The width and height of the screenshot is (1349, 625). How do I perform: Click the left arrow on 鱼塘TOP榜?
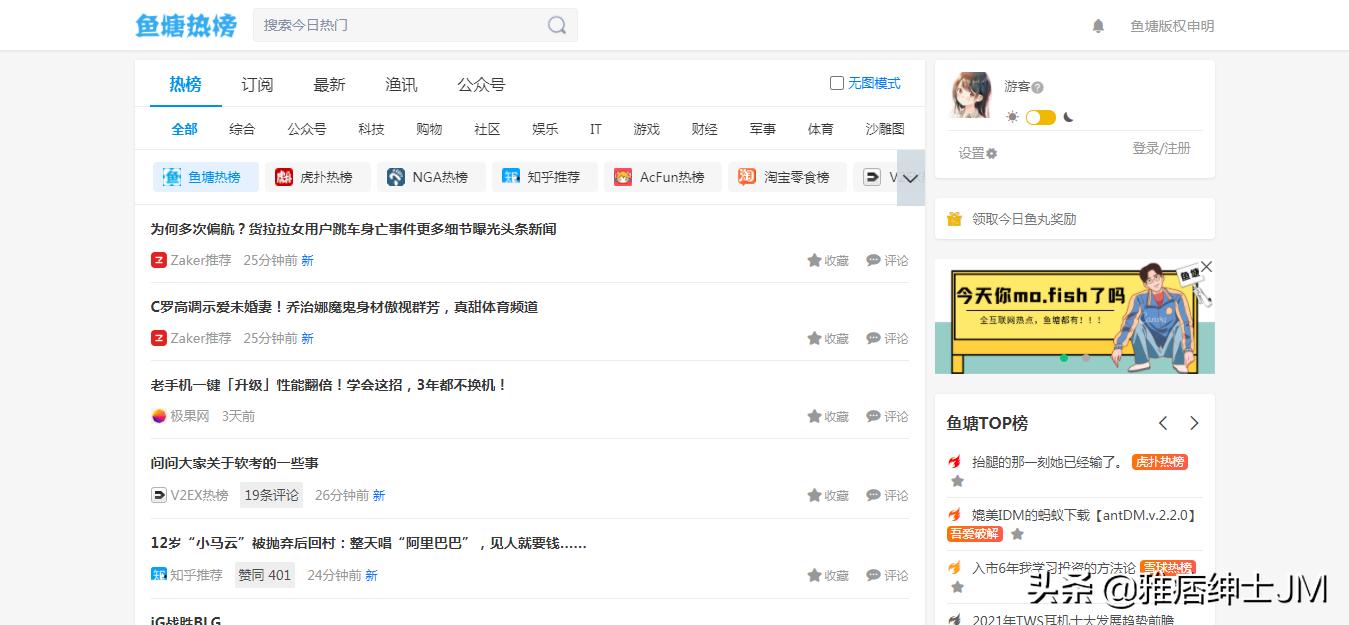pyautogui.click(x=1162, y=423)
